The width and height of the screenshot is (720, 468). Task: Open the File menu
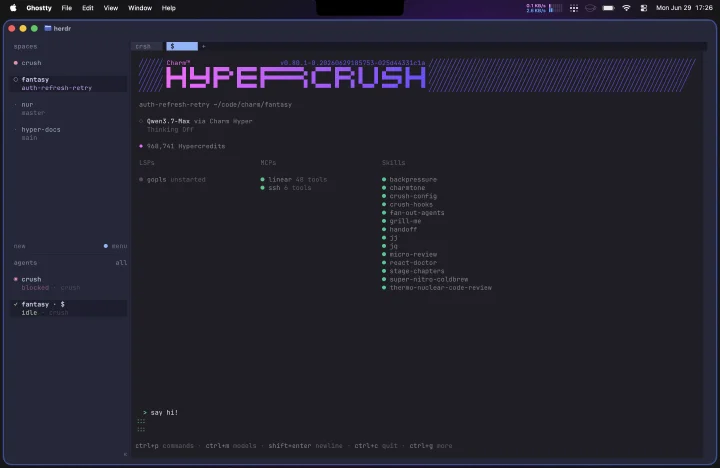click(x=67, y=8)
